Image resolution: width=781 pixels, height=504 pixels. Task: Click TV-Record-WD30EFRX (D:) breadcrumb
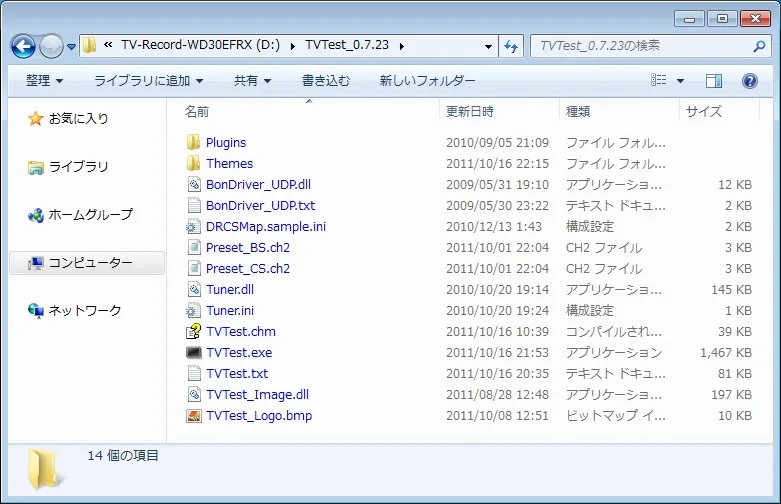point(200,45)
